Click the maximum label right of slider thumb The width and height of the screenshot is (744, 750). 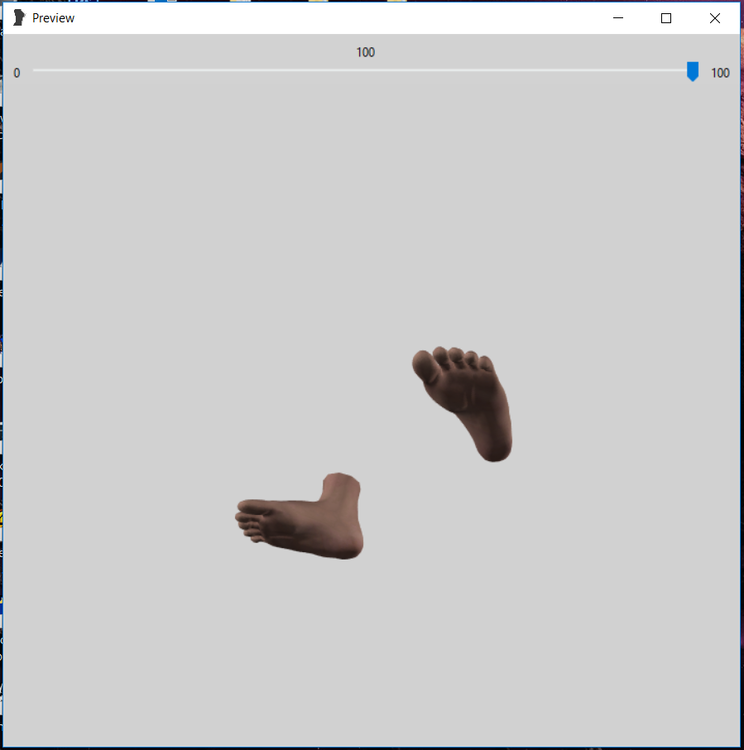[x=720, y=73]
